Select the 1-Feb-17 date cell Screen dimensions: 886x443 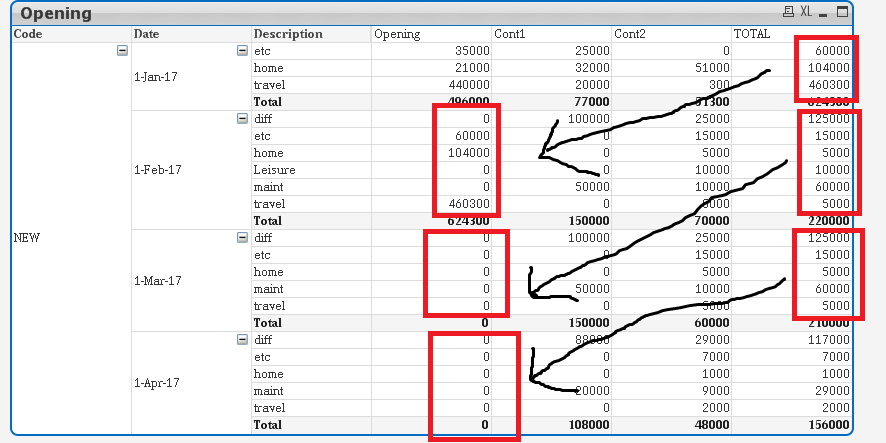158,170
